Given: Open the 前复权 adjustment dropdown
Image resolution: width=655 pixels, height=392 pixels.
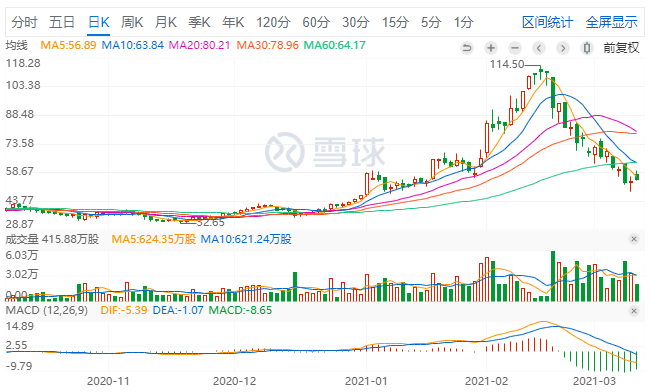Looking at the screenshot, I should 621,48.
